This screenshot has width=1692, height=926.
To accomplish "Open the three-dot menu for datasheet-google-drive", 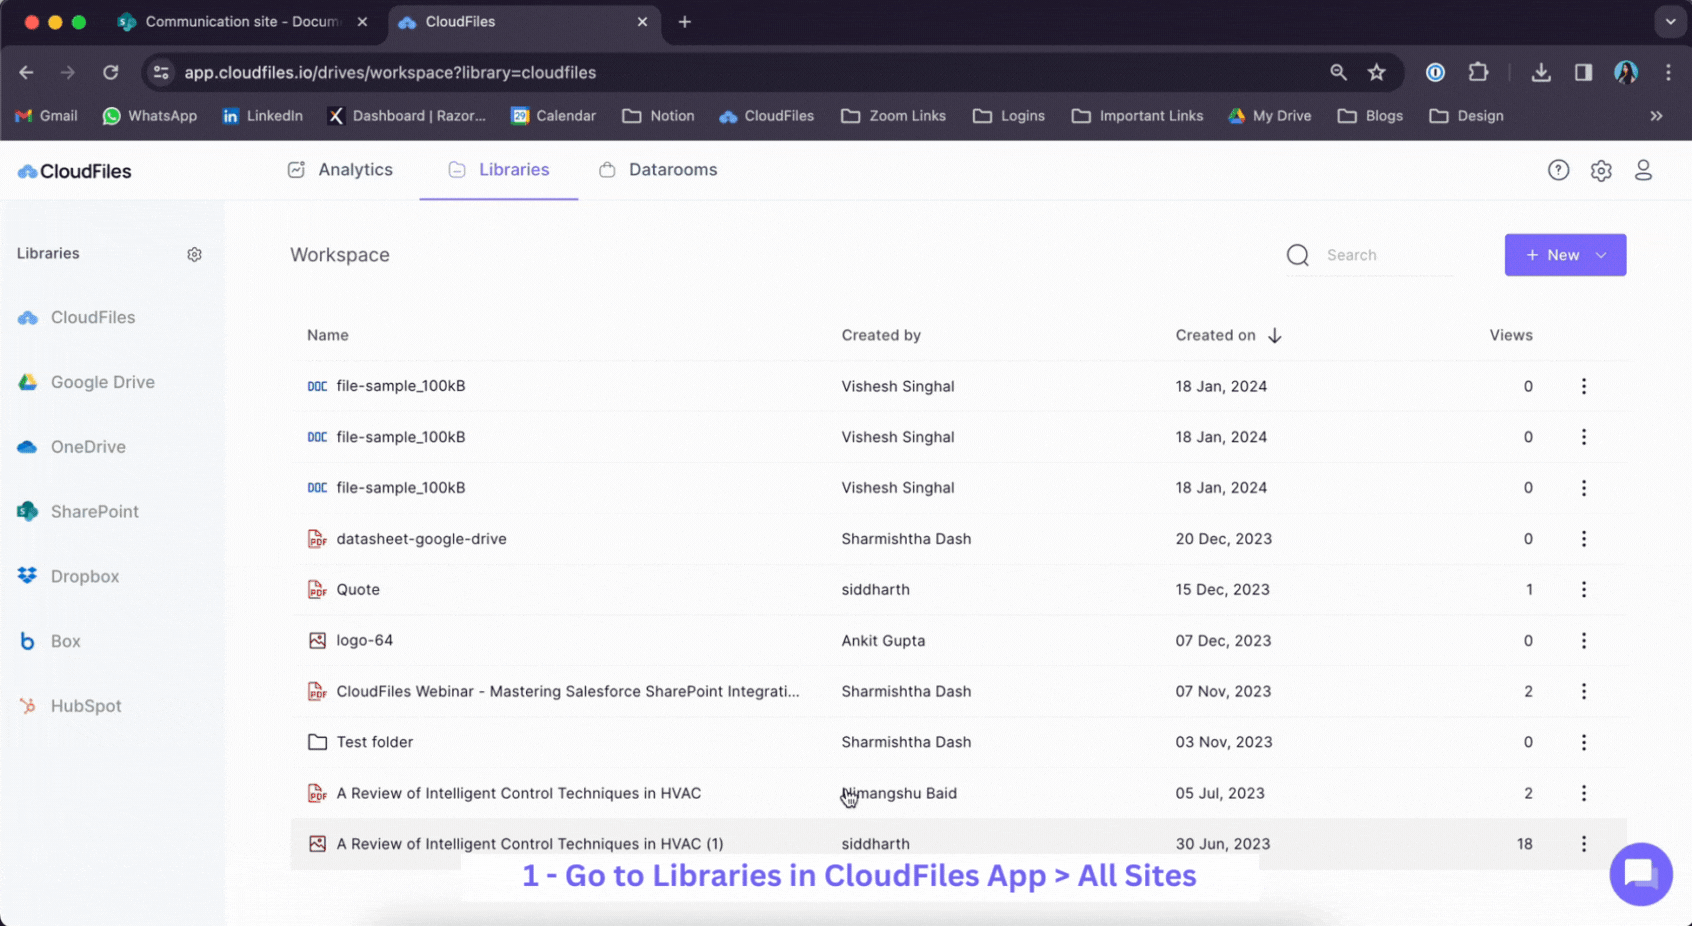I will (x=1584, y=538).
